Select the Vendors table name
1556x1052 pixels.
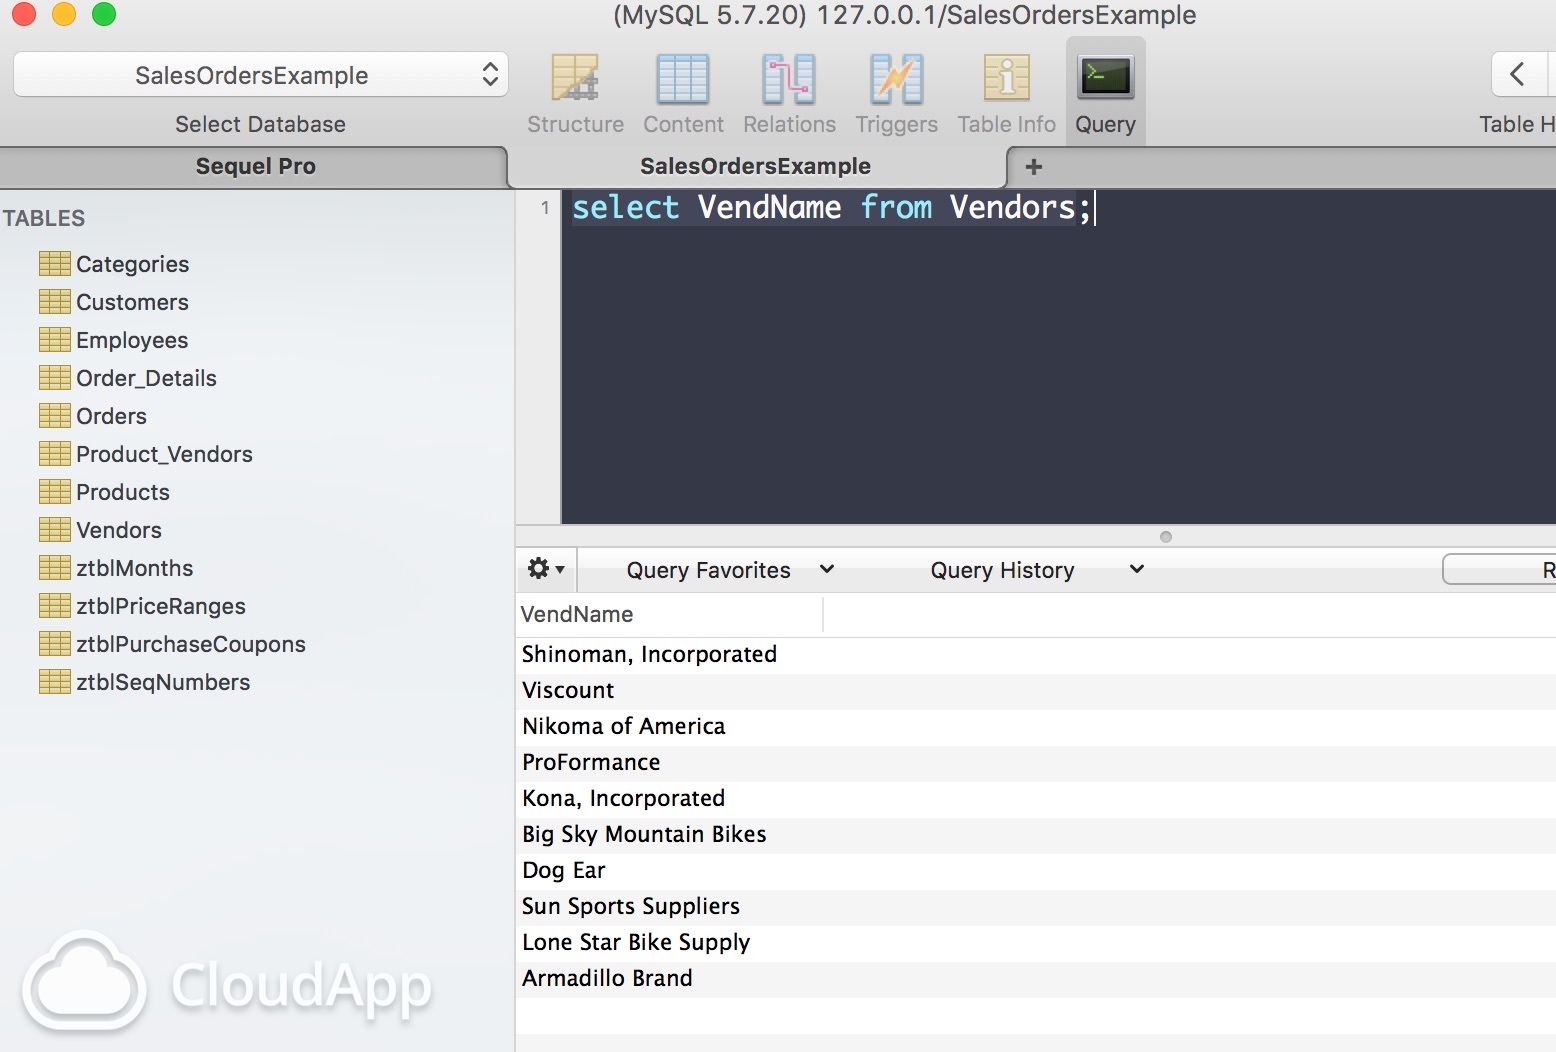point(119,530)
